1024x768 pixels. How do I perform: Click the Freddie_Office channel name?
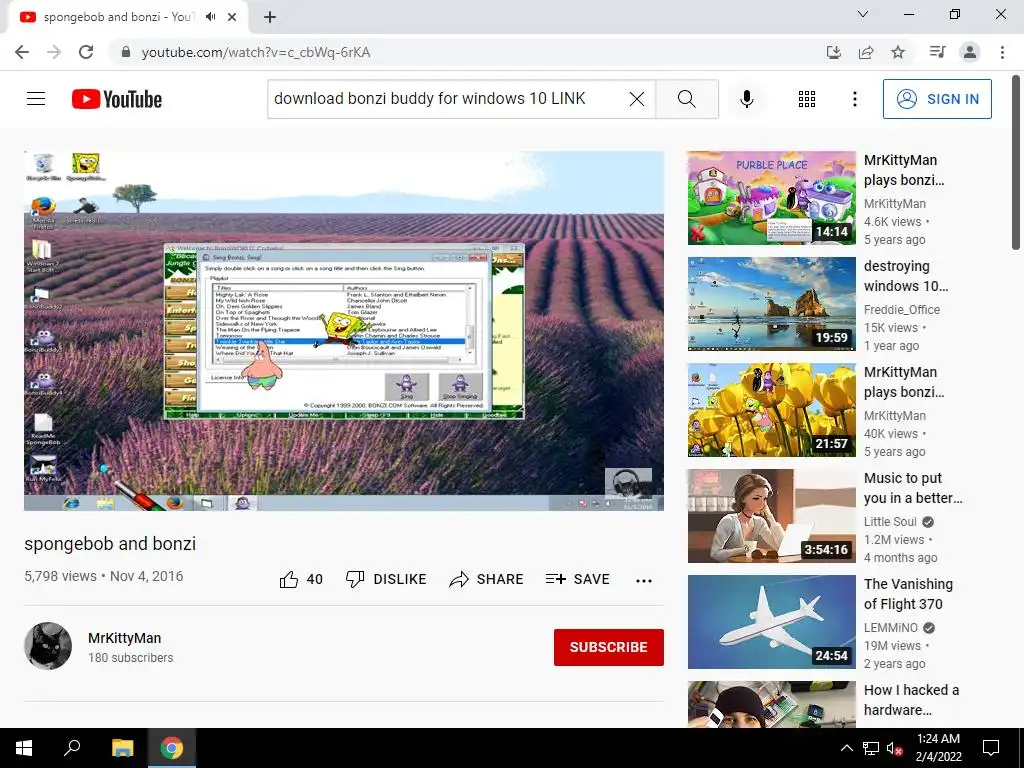pos(902,310)
